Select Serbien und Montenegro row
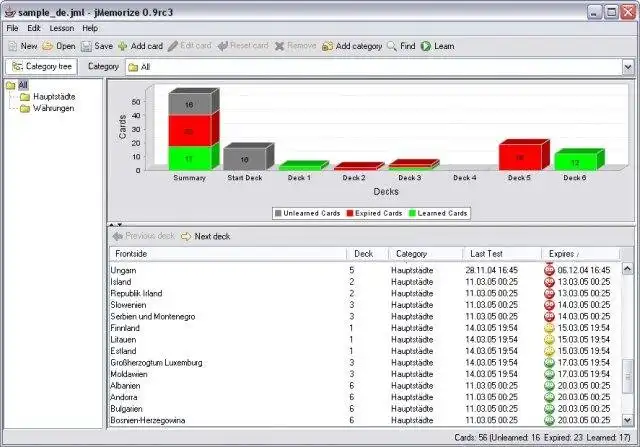Screen dimensions: 640x447 pyautogui.click(x=365, y=316)
